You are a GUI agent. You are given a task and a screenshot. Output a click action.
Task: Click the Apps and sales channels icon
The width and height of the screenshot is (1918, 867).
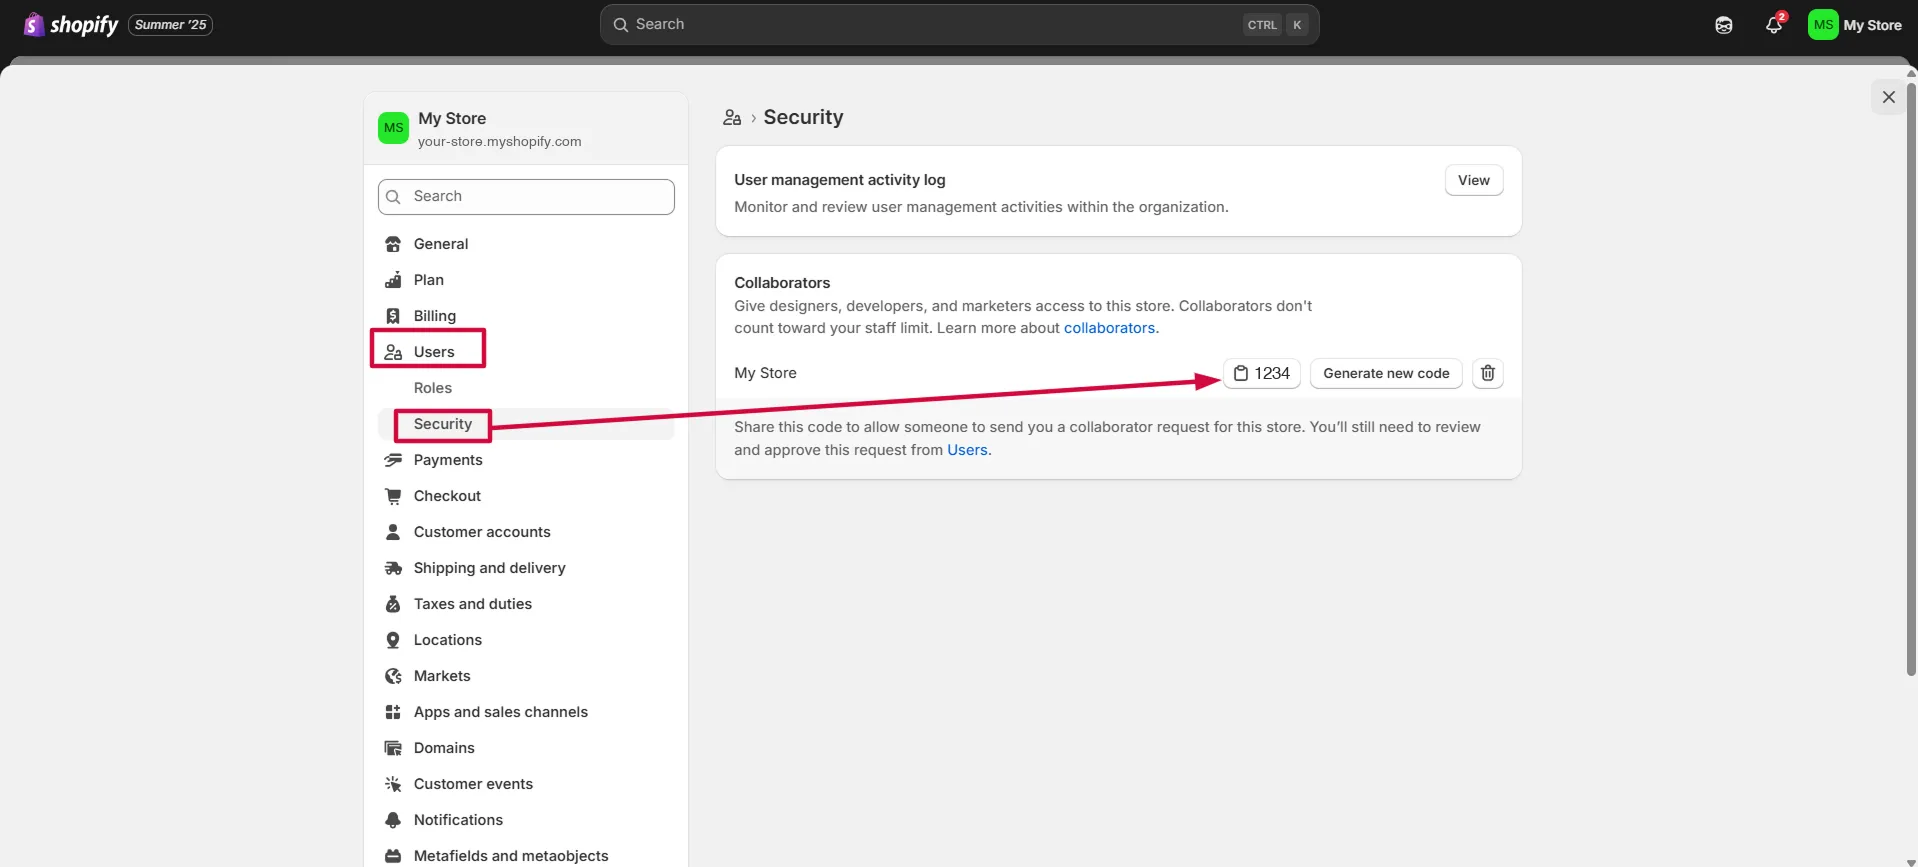[393, 712]
